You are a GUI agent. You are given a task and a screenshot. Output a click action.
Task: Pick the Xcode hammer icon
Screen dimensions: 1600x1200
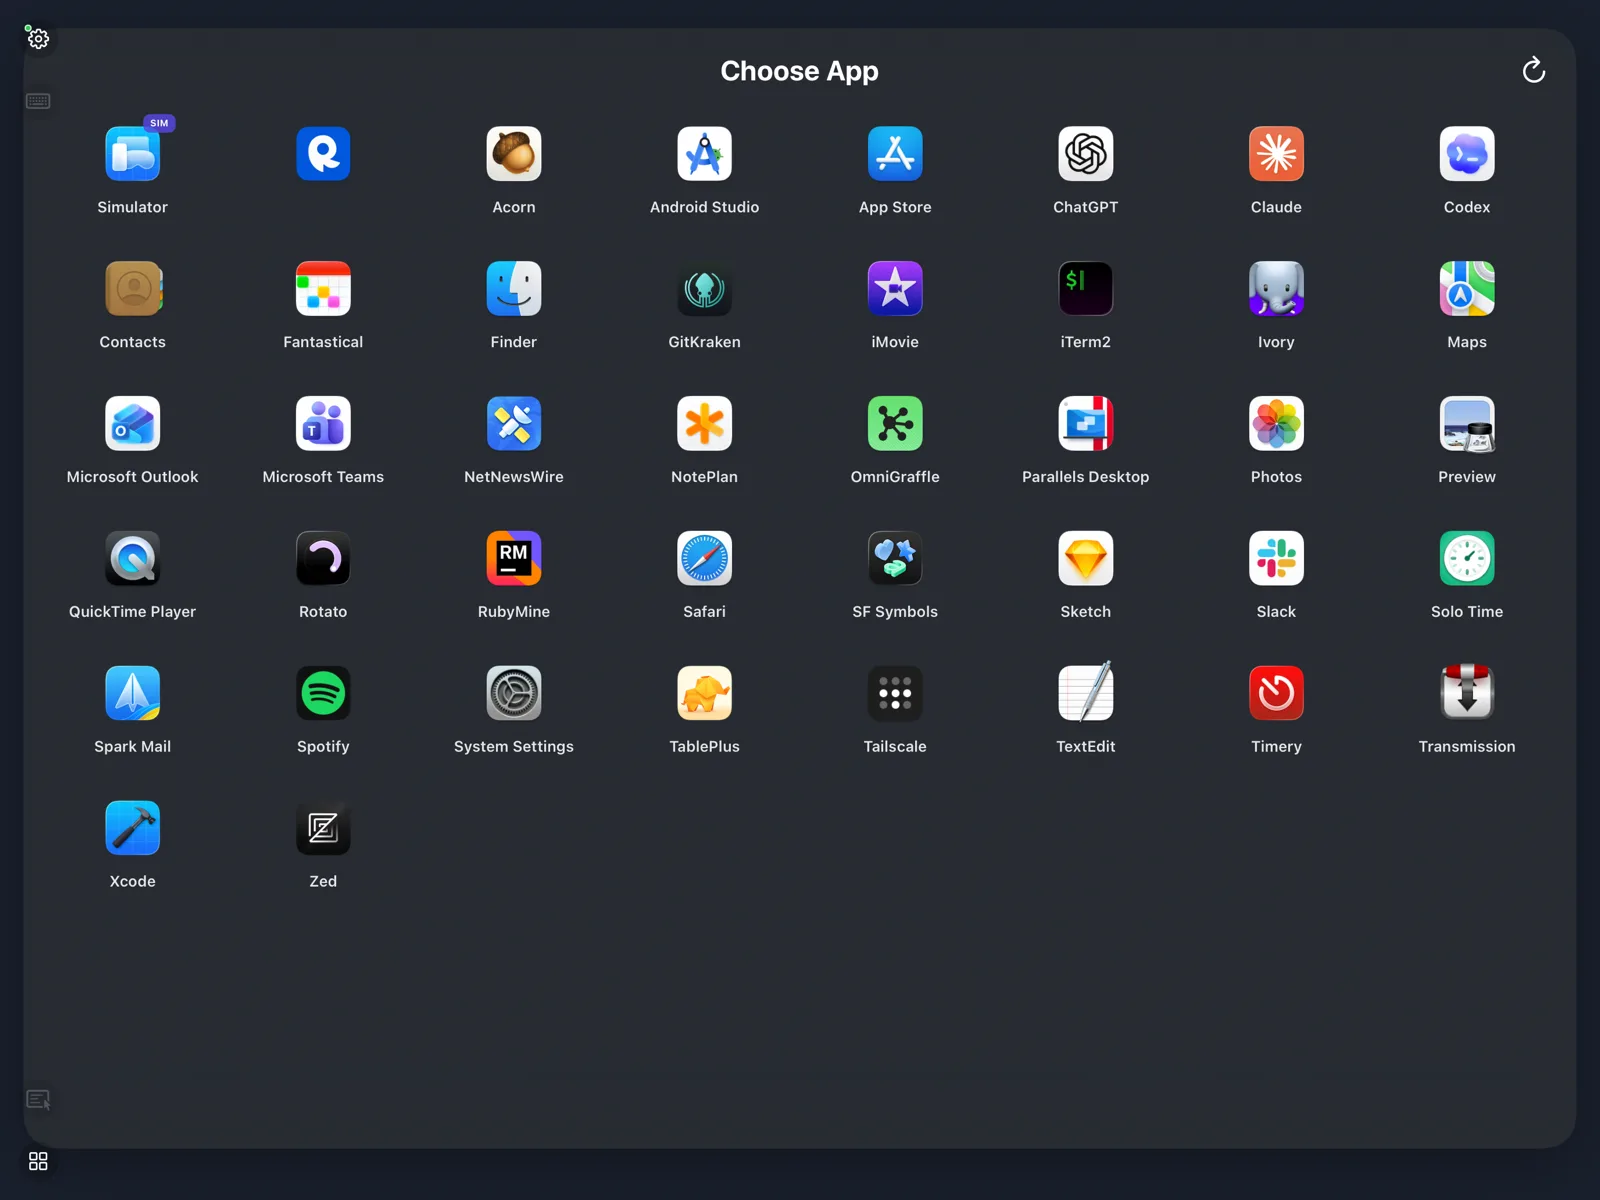click(x=133, y=829)
